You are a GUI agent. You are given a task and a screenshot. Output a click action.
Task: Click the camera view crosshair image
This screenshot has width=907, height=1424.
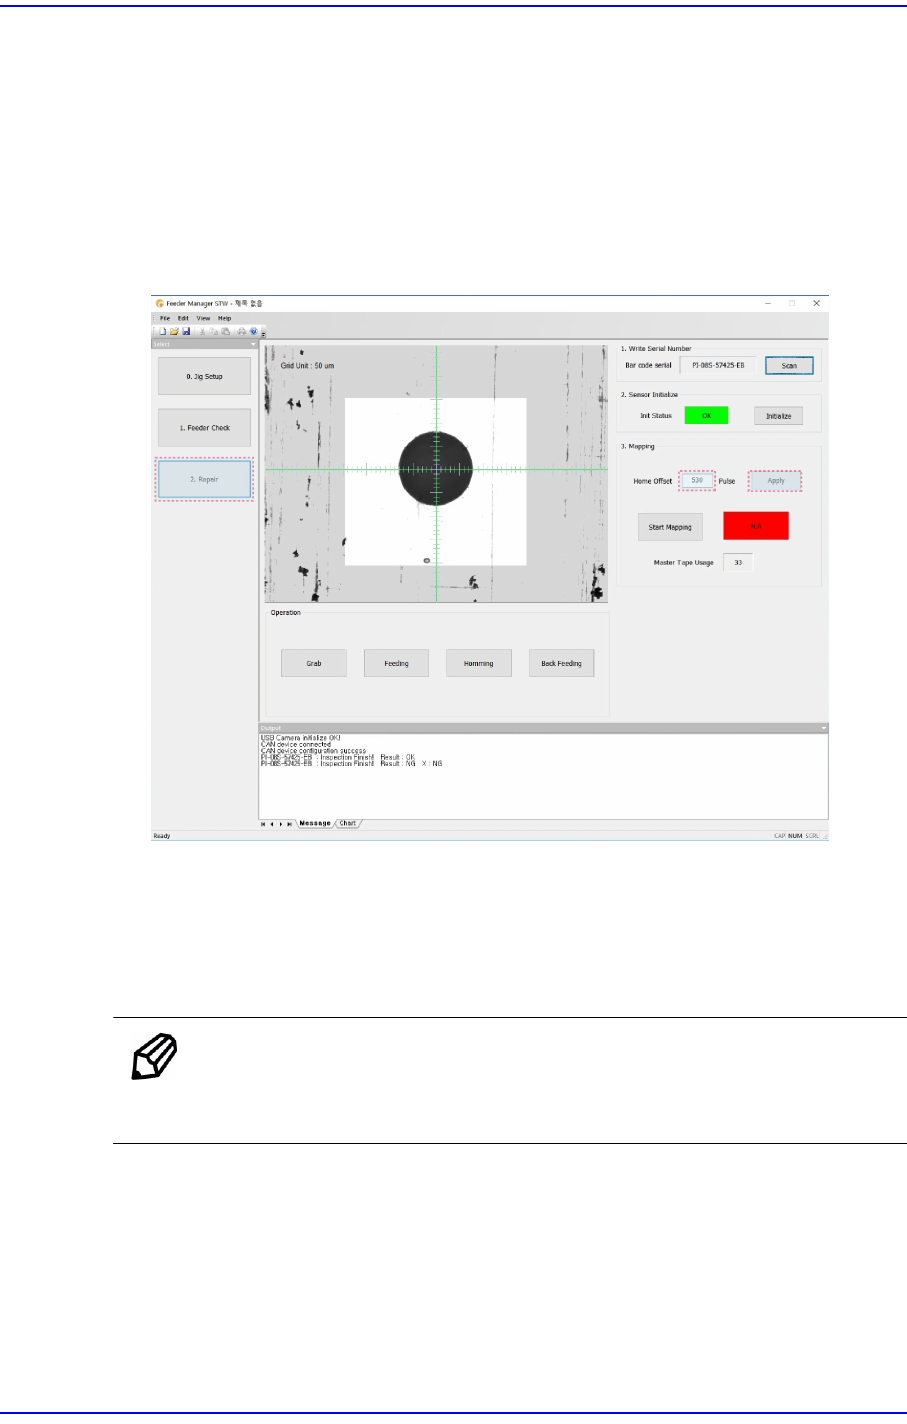(x=436, y=473)
